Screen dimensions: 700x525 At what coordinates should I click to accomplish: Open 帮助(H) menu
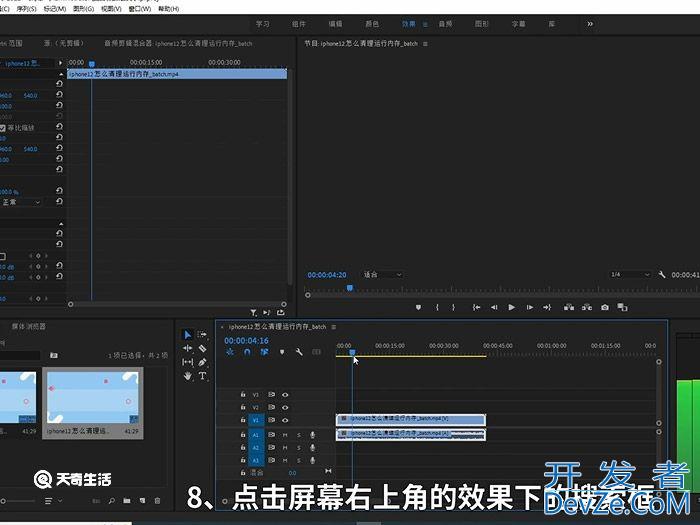click(169, 9)
